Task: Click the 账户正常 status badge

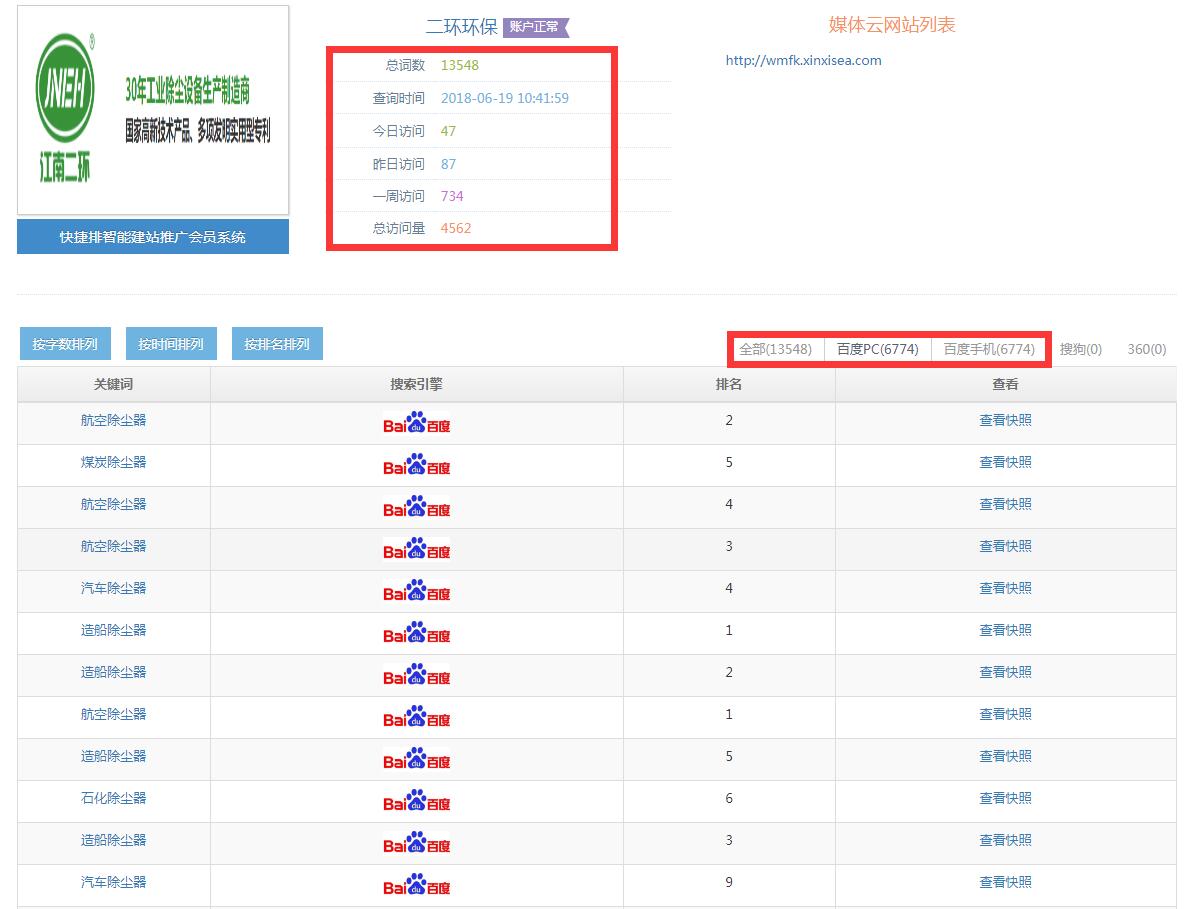Action: click(534, 27)
